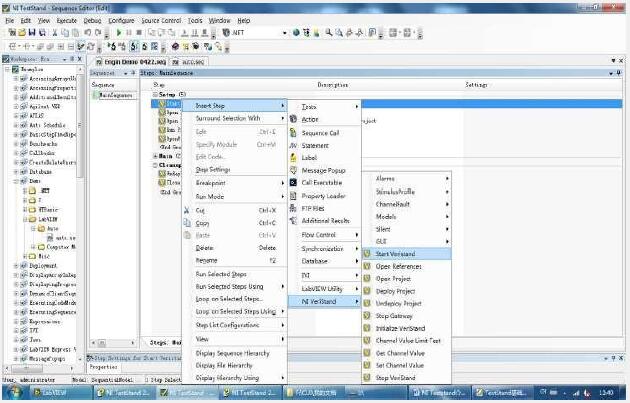Viewport: 630px width, 403px height.
Task: Click the Sequence Call step icon
Action: pyautogui.click(x=294, y=132)
